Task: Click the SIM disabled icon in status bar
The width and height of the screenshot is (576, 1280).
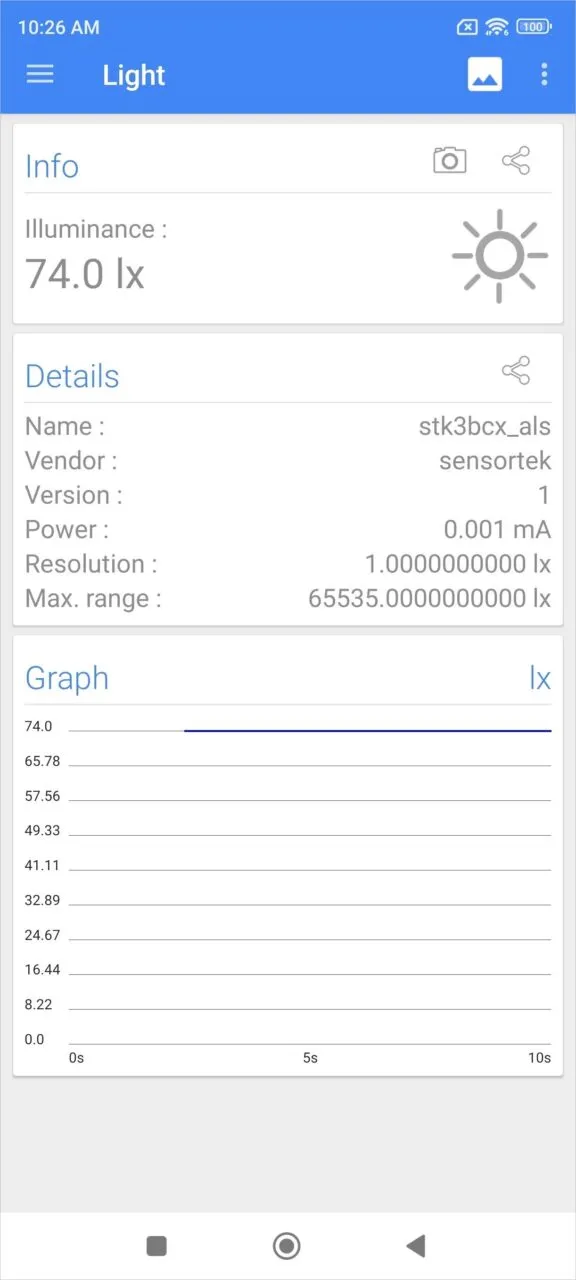Action: 465,27
